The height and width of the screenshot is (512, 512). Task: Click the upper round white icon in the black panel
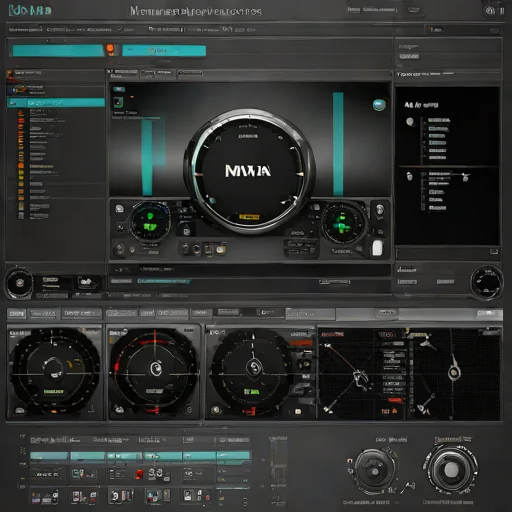pos(410,122)
